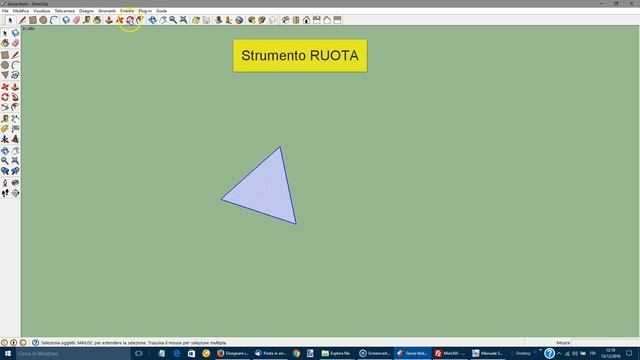Pick the Protractor tool in the left palette
640x360 pixels.
pos(5,129)
